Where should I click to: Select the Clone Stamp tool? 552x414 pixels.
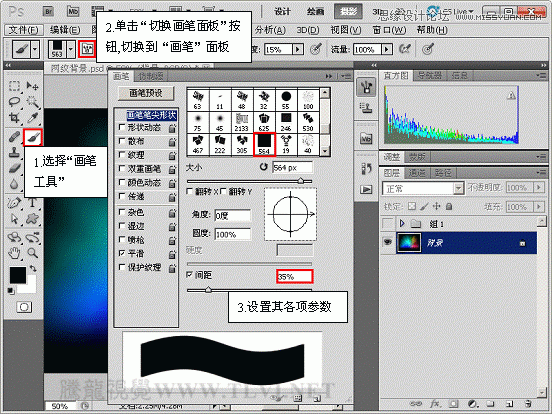(x=14, y=153)
